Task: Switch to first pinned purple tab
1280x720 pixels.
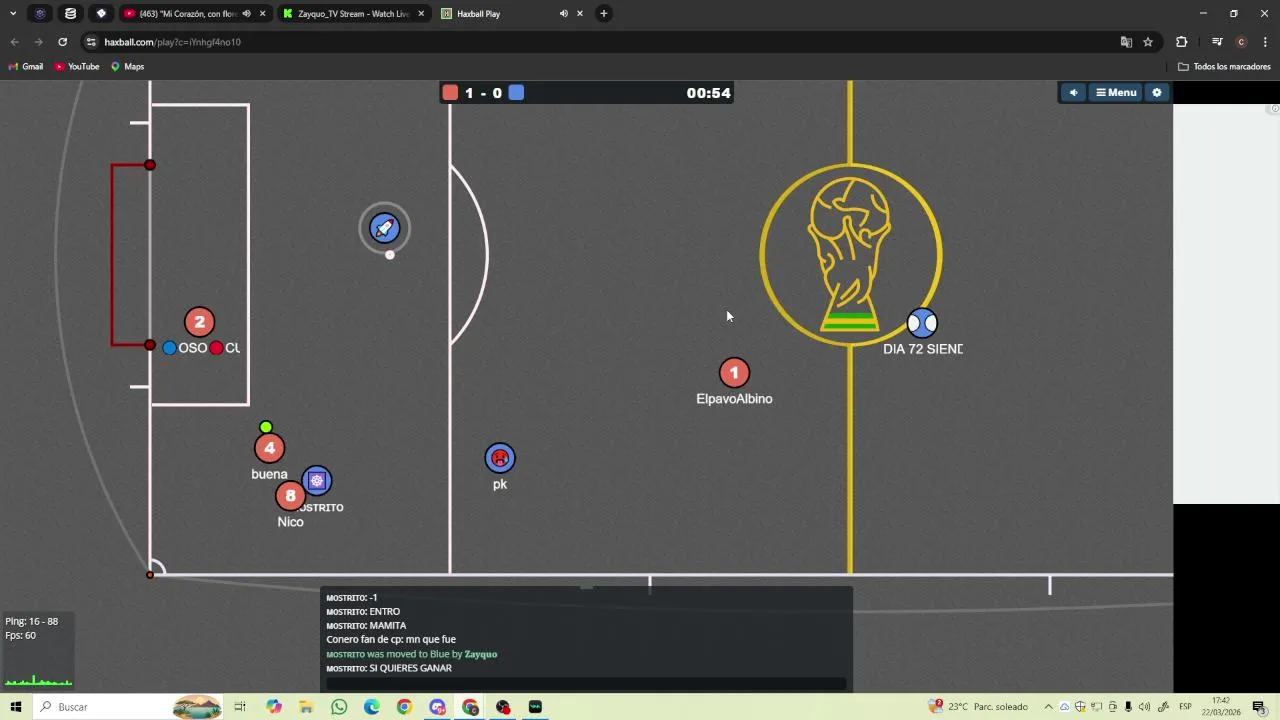Action: point(40,13)
